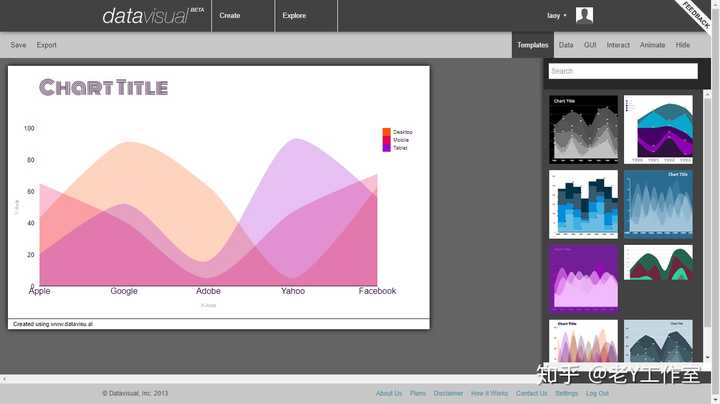Click the template panel scroll-up arrow

[x=707, y=94]
